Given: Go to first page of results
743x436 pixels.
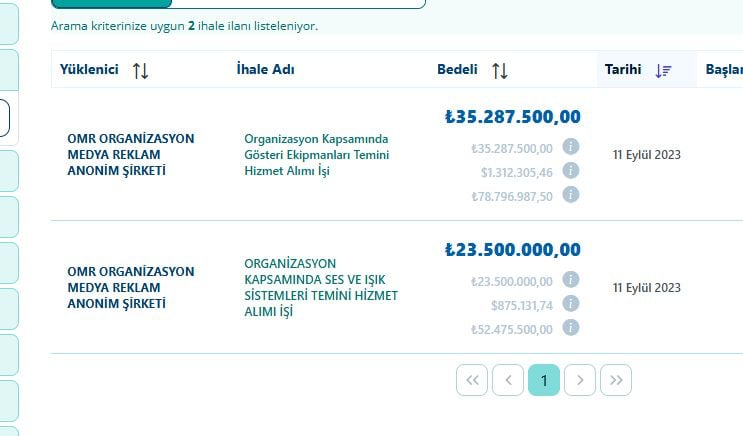Looking at the screenshot, I should point(472,380).
